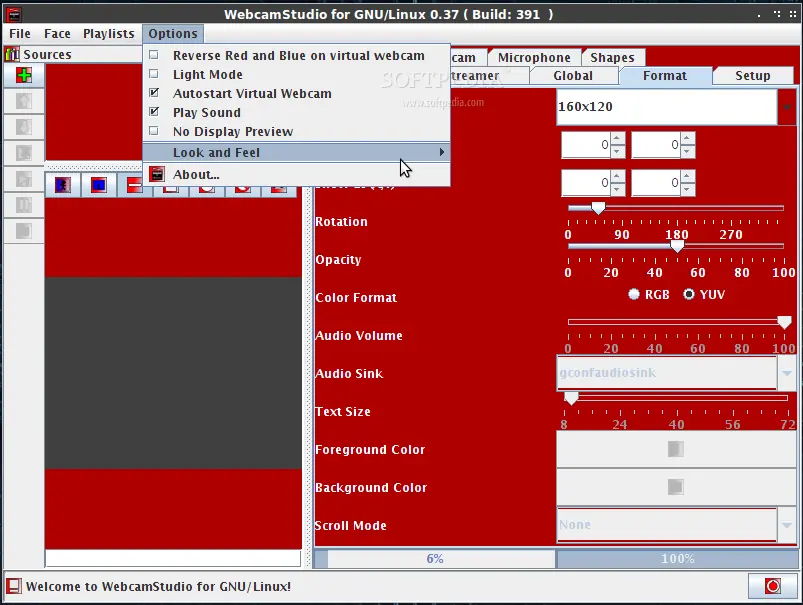Screen dimensions: 803x605
Task: Click the Background Color picker button
Action: 676,487
